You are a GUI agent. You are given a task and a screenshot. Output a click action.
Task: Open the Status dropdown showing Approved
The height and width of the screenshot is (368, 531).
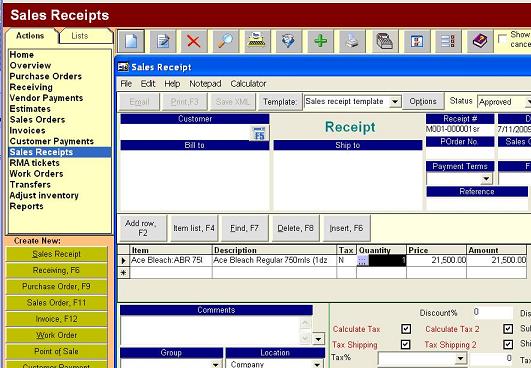pyautogui.click(x=528, y=102)
